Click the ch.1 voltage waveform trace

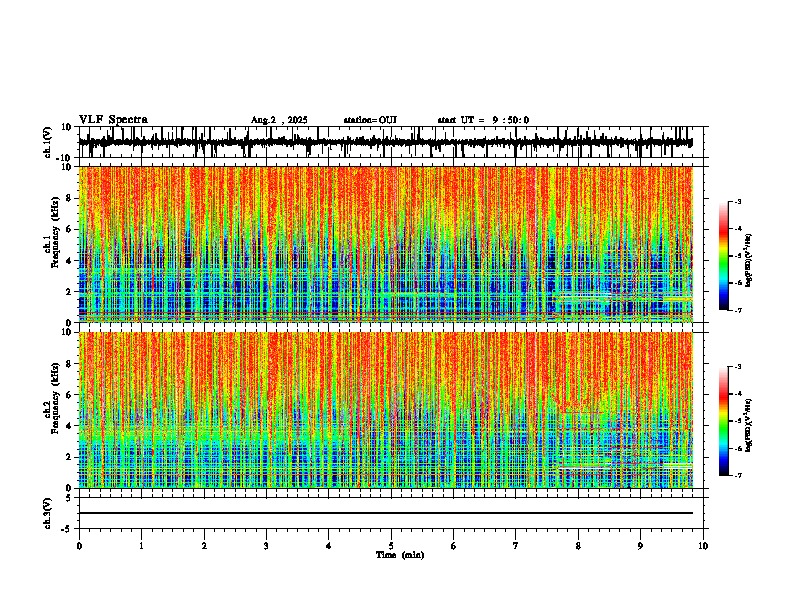[385, 142]
